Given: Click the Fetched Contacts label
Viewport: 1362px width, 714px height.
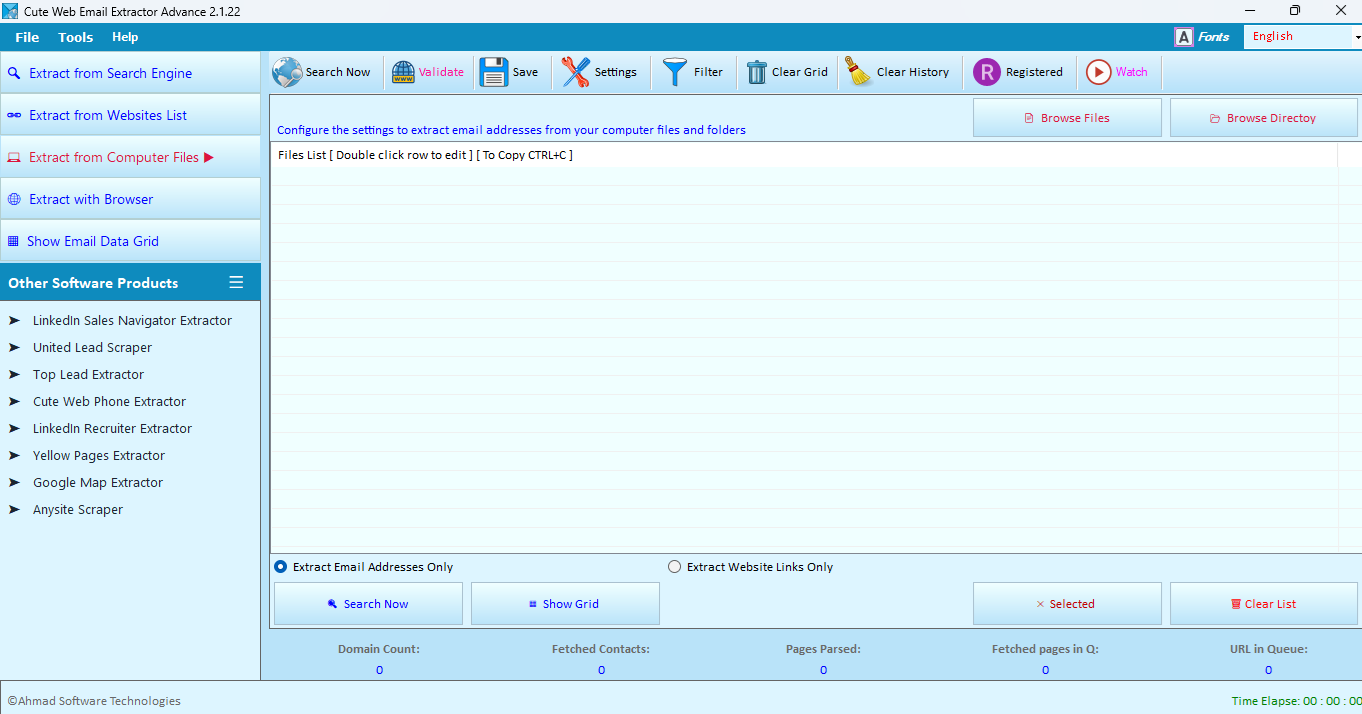Looking at the screenshot, I should (601, 649).
